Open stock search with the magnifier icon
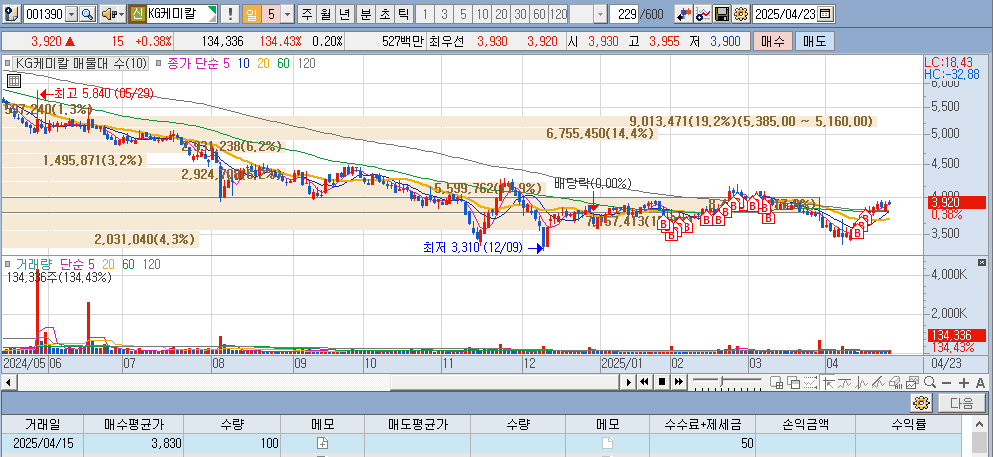The width and height of the screenshot is (993, 457). (x=87, y=13)
